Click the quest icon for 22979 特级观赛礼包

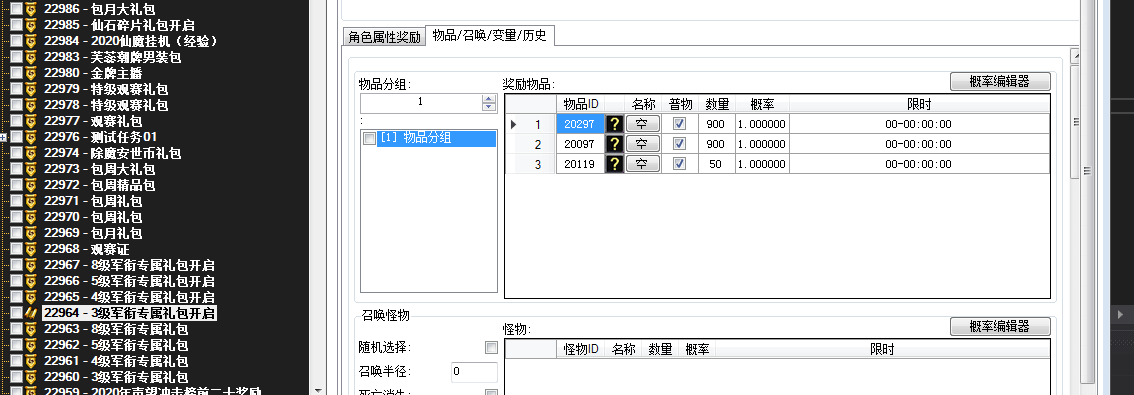click(x=30, y=89)
